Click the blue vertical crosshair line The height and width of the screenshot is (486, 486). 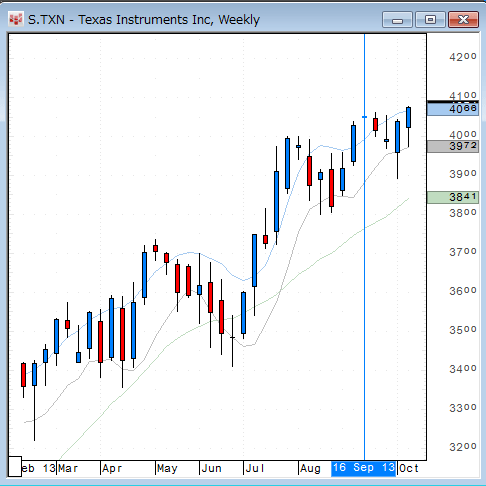pos(364,247)
